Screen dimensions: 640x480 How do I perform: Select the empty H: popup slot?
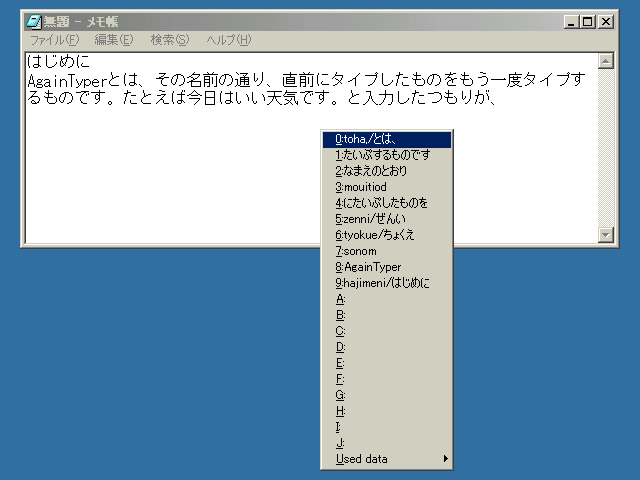click(387, 411)
